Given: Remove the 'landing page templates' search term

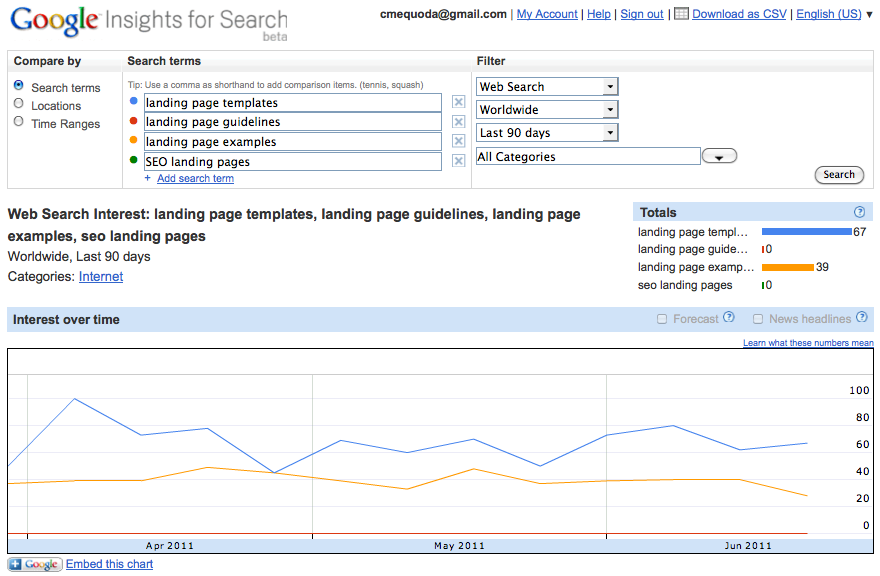Looking at the screenshot, I should tap(459, 102).
